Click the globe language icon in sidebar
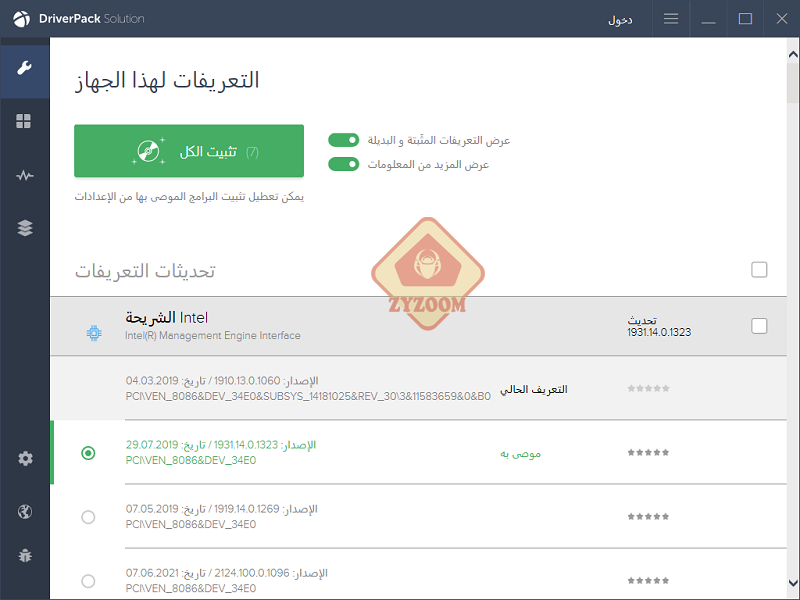This screenshot has height=600, width=800. (x=24, y=512)
